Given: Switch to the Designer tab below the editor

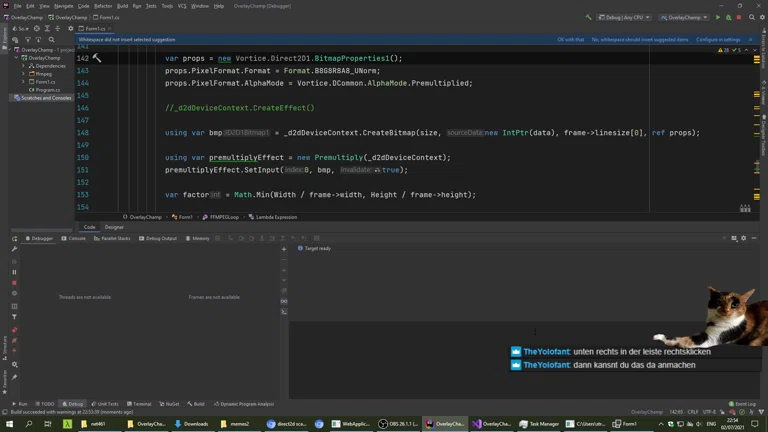Looking at the screenshot, I should pos(114,227).
